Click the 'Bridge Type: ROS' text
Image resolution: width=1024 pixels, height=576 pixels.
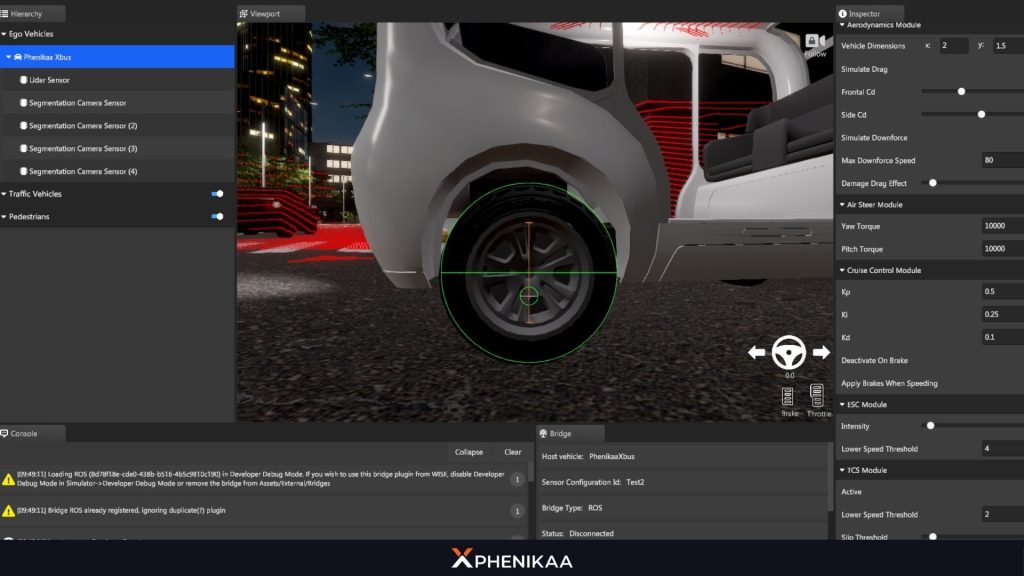(571, 507)
